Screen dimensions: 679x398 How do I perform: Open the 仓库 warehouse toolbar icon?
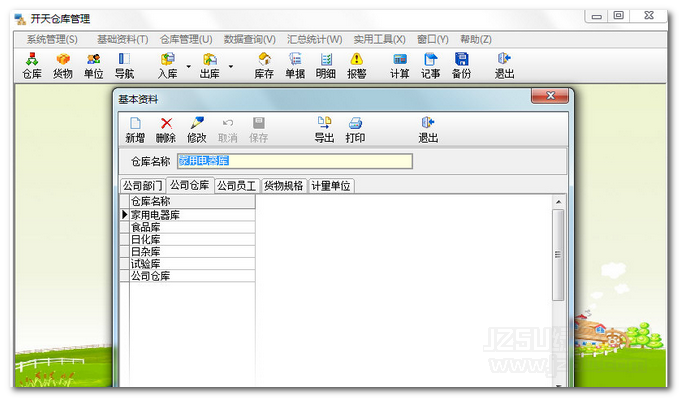(x=32, y=65)
